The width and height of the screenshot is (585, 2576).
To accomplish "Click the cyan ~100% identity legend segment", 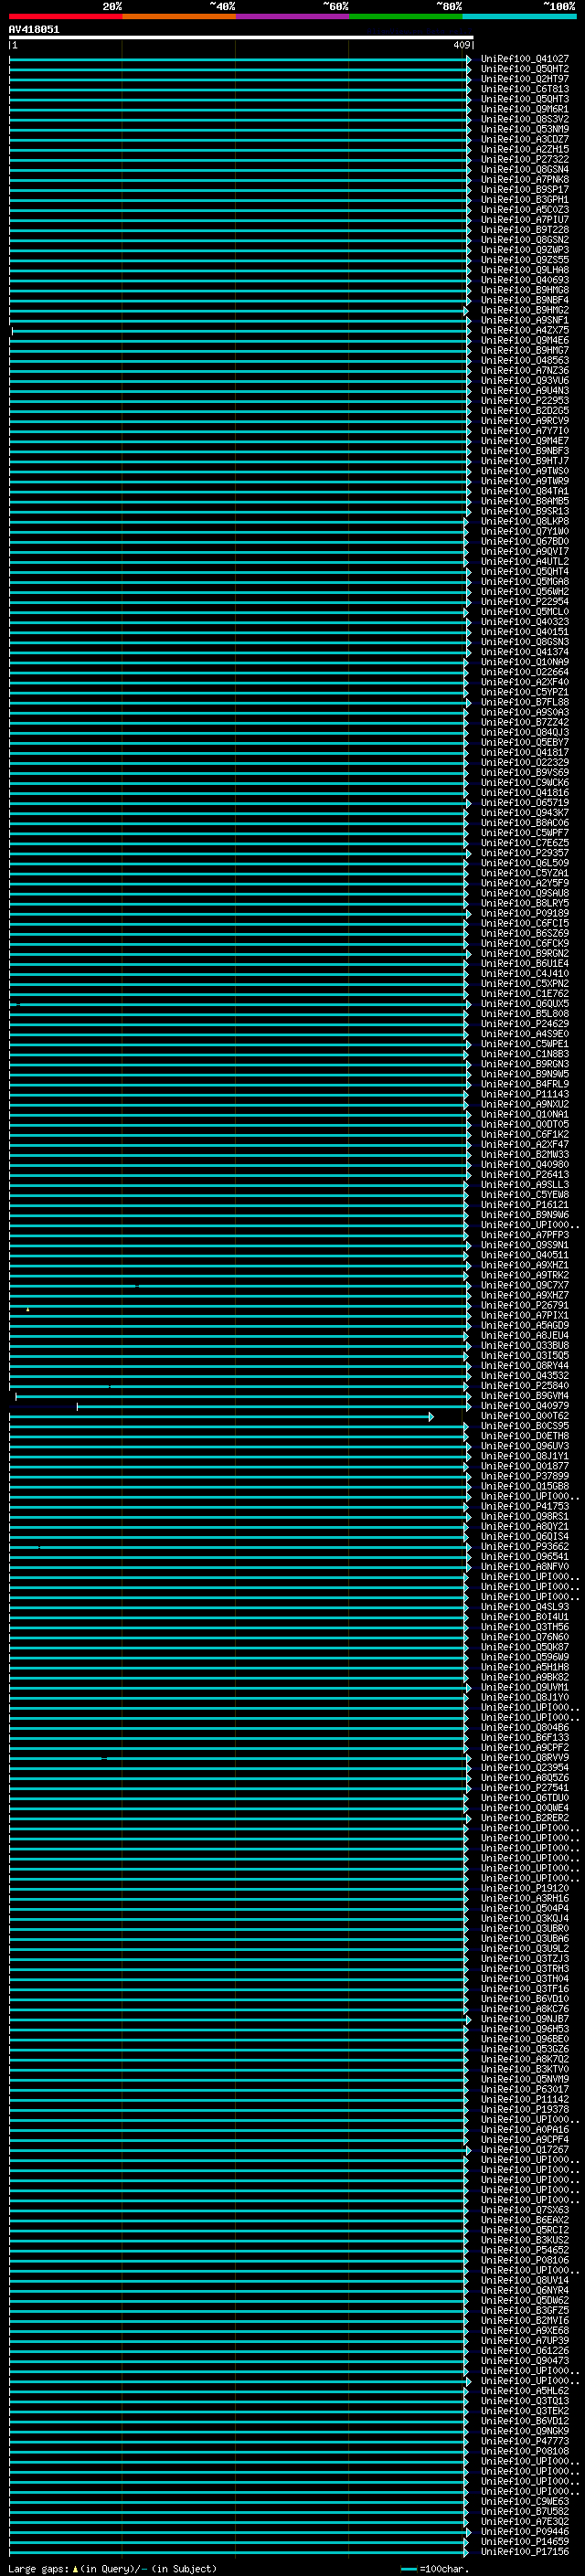I will (519, 16).
